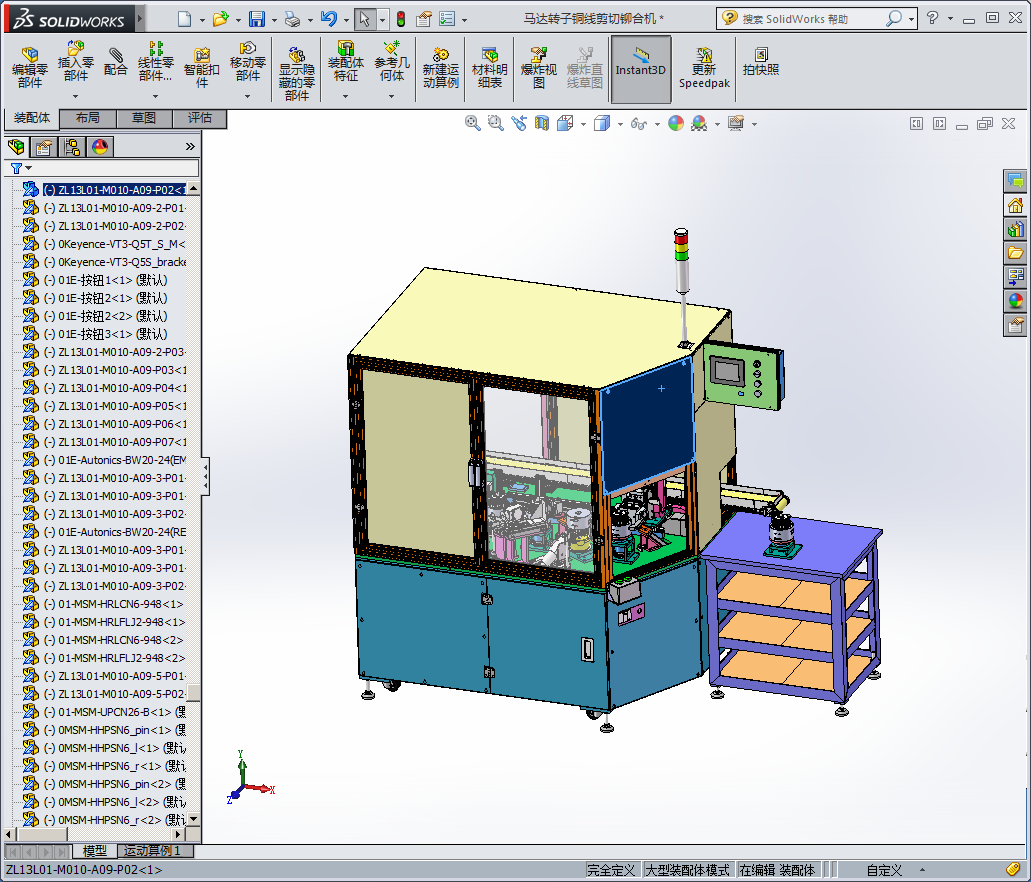Open the Linear Component Pattern dropdown arrow
This screenshot has height=882, width=1031.
click(x=156, y=97)
